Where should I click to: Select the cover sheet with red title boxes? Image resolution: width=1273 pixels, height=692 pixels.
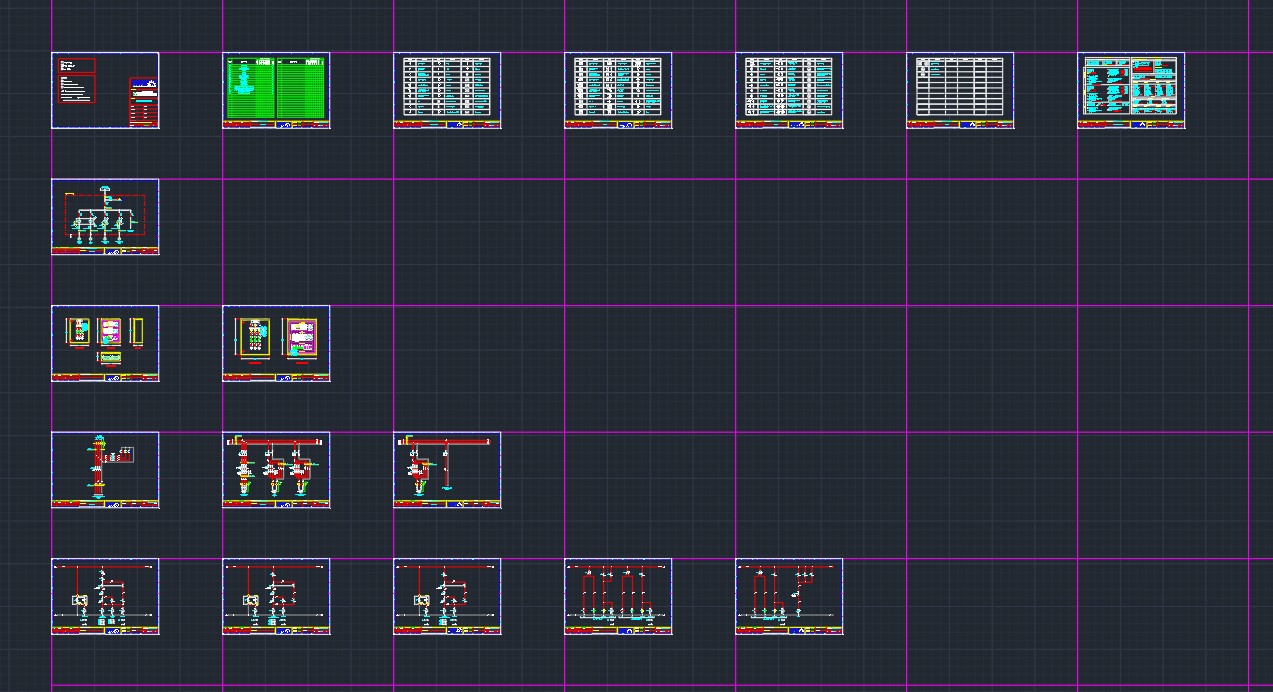tap(105, 90)
